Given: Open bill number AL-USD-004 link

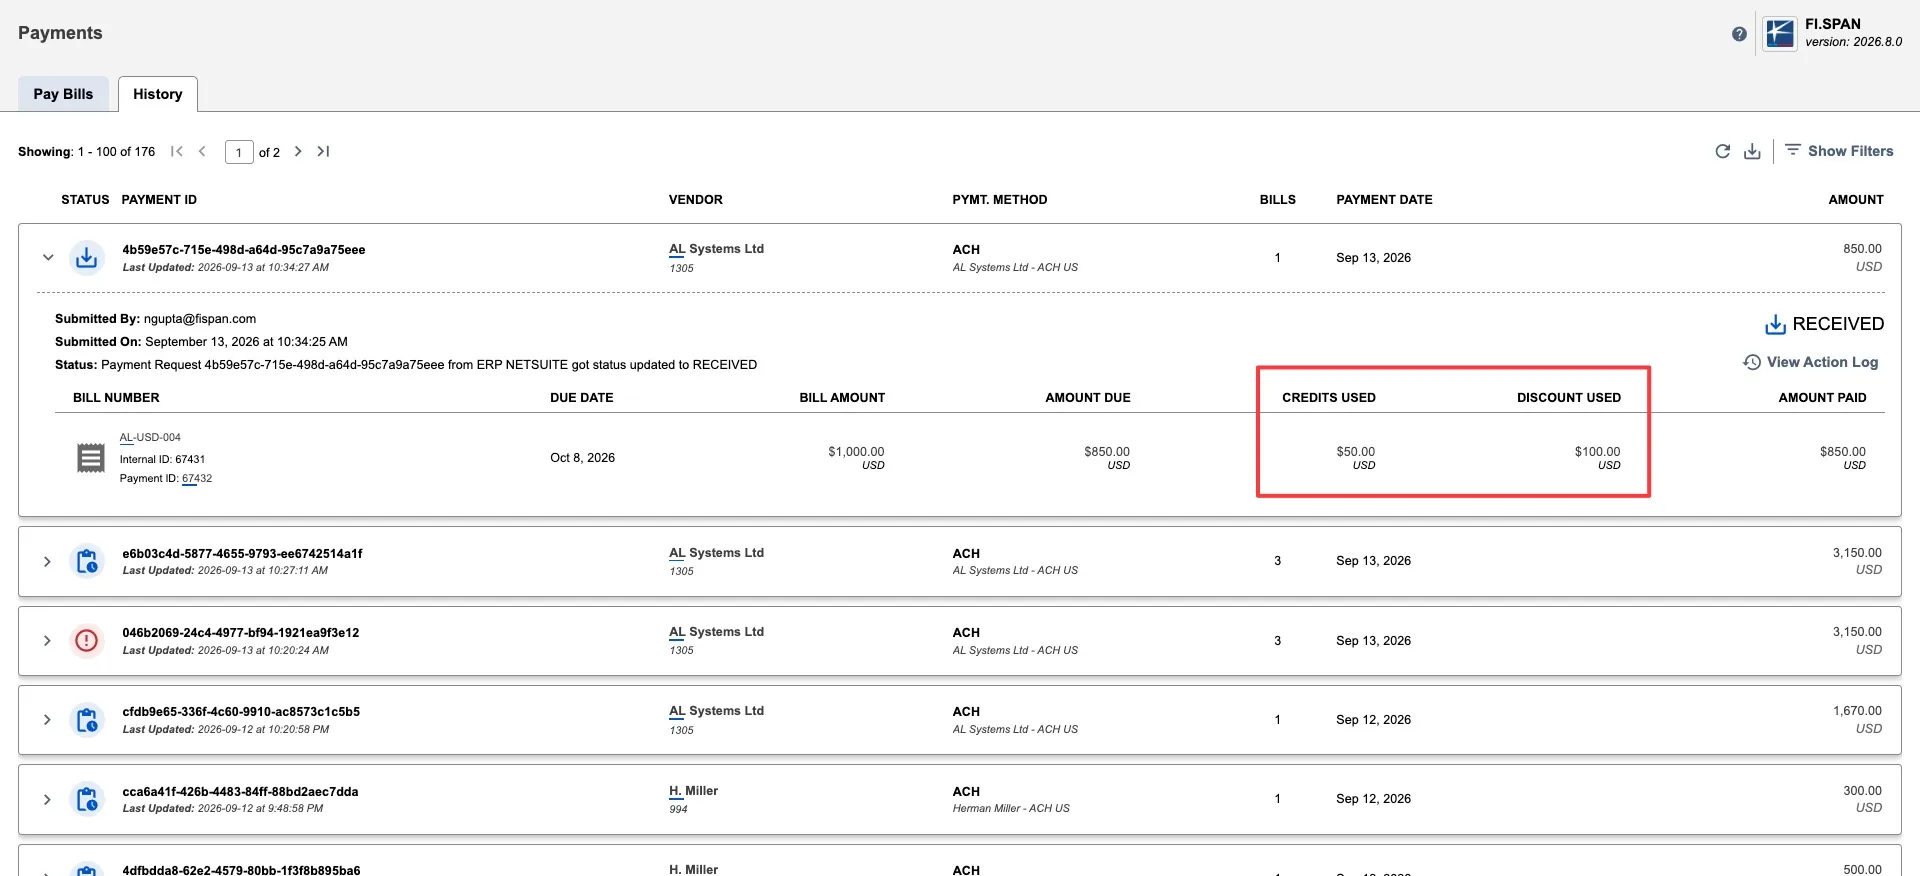Looking at the screenshot, I should tap(150, 438).
